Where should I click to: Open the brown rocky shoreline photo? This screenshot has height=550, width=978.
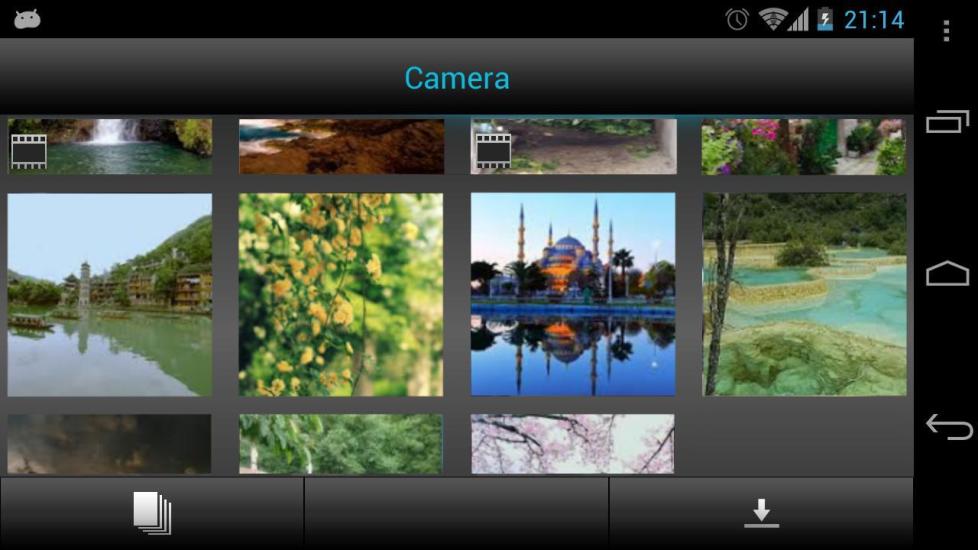tap(341, 146)
